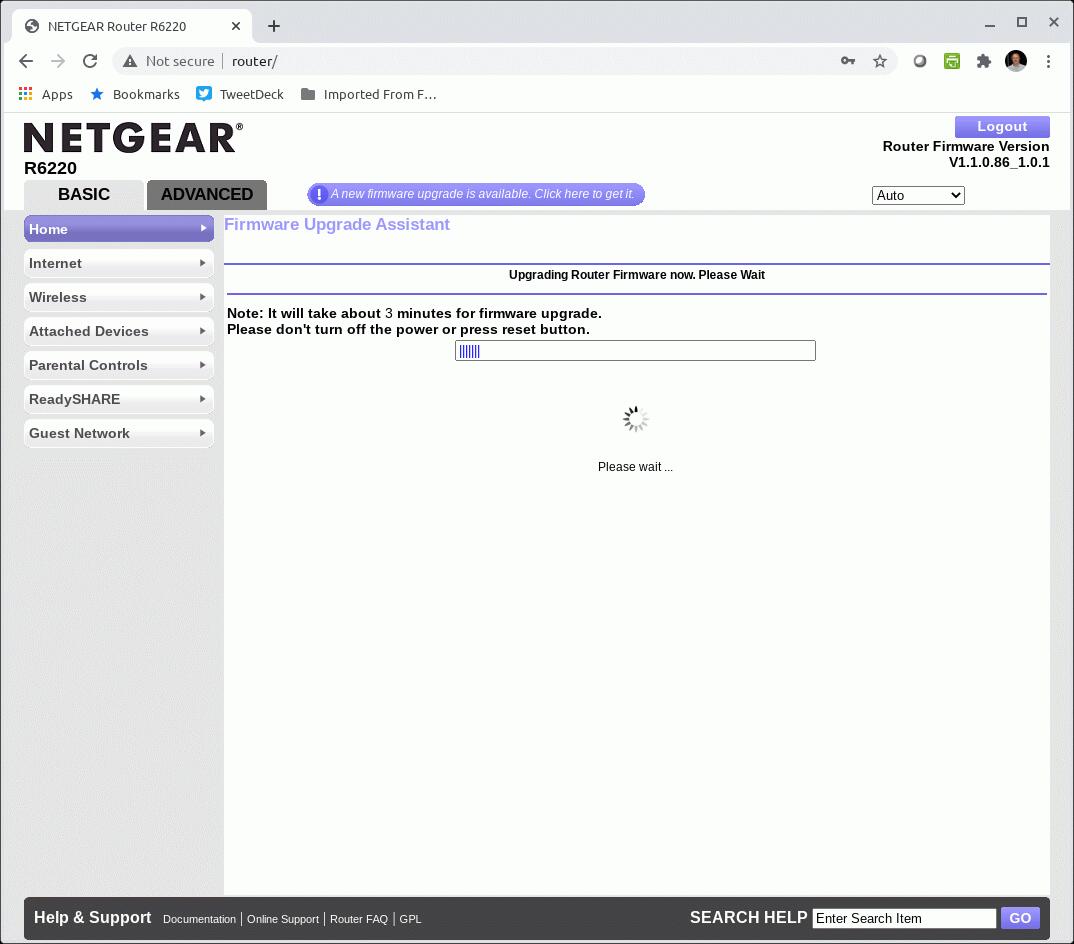Click the Logout button
This screenshot has height=944, width=1074.
pyautogui.click(x=1002, y=127)
